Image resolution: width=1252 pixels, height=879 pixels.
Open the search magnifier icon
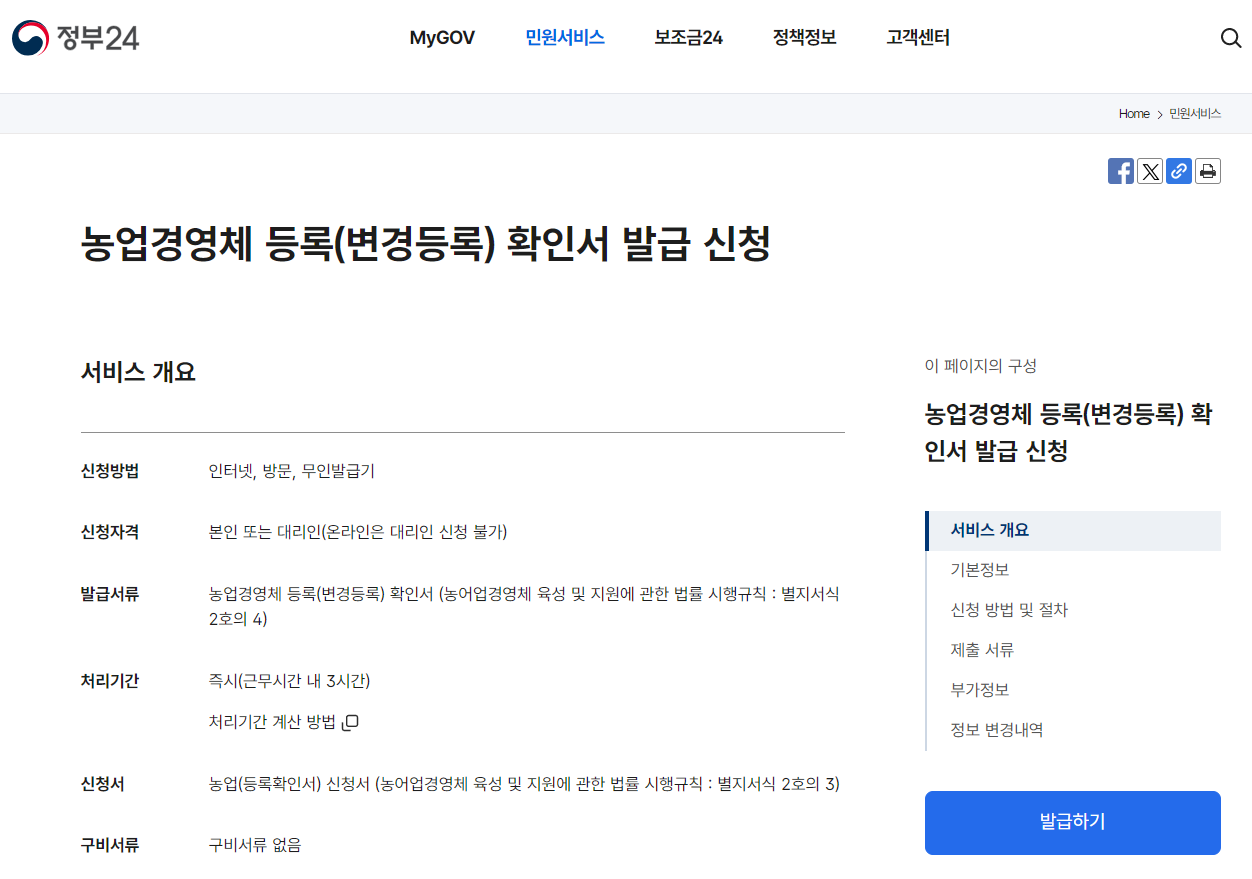[x=1231, y=38]
